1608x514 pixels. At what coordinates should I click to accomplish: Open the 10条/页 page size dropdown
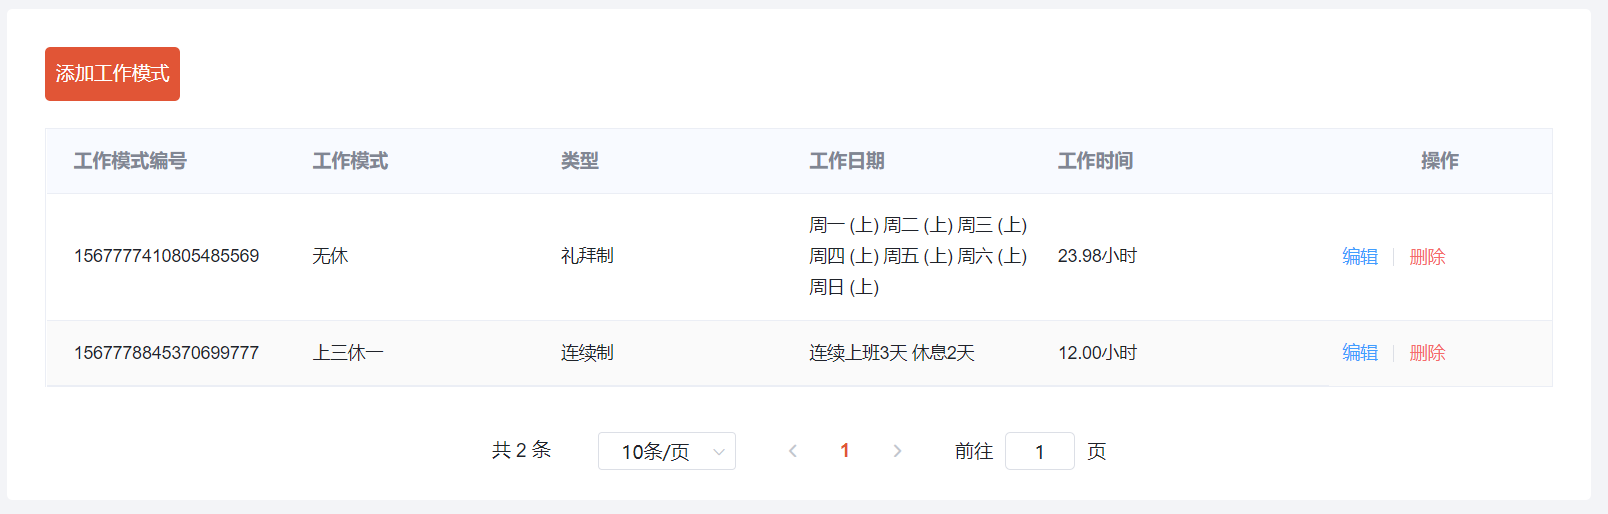click(x=667, y=451)
